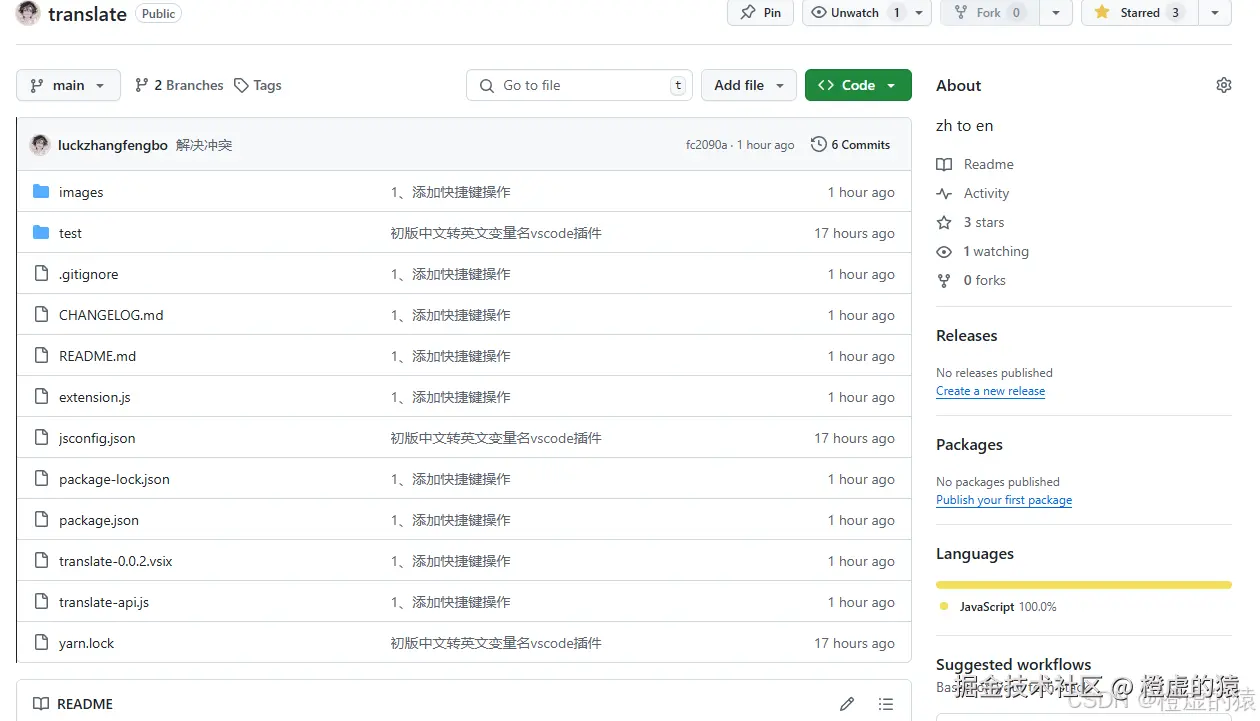
Task: Click the 解决冲突 commit message
Action: point(204,145)
